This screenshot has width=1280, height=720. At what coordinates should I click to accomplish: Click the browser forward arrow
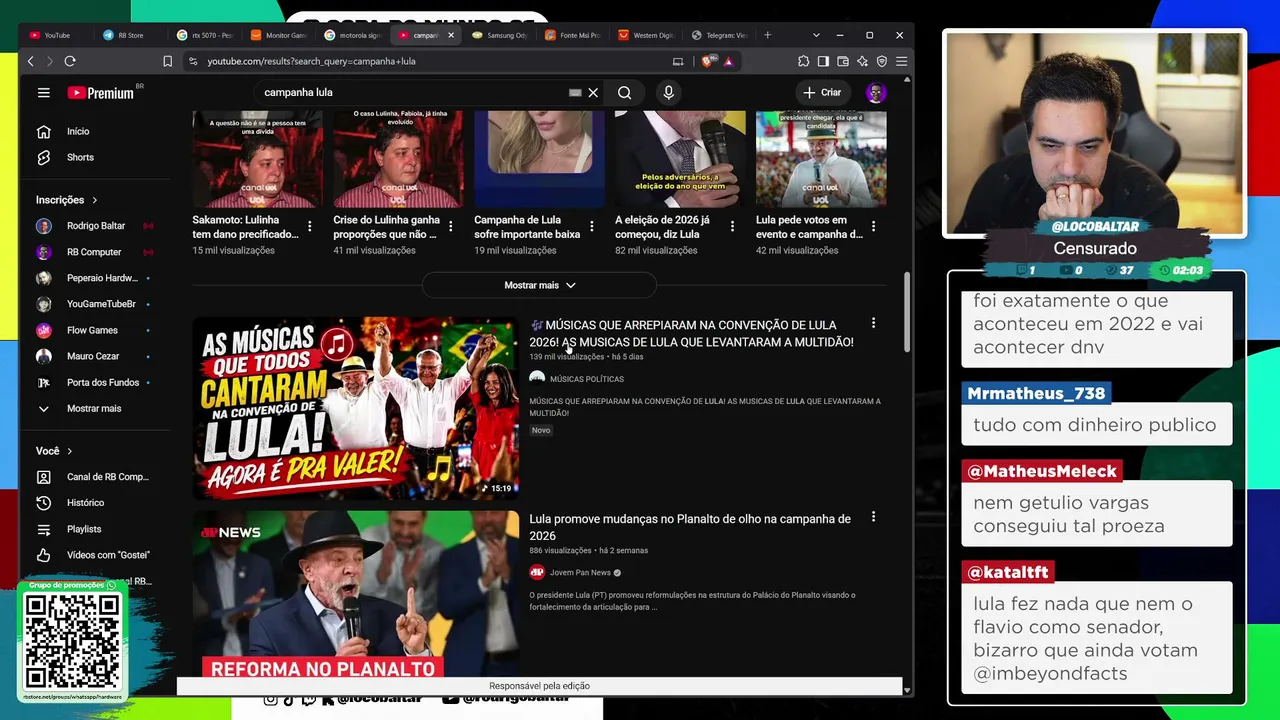coord(50,61)
